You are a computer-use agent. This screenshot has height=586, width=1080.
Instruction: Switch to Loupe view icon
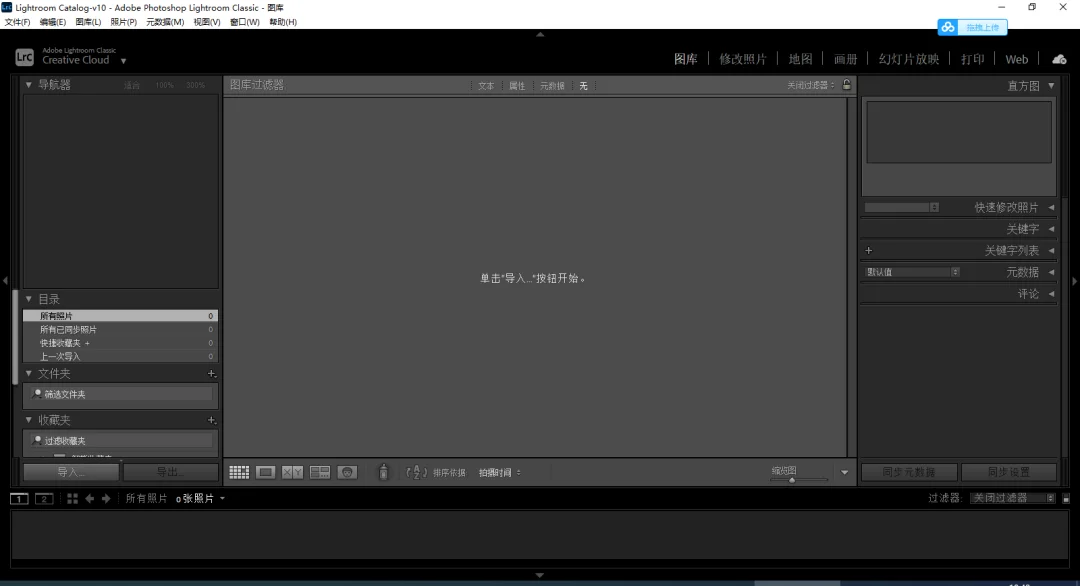point(265,472)
